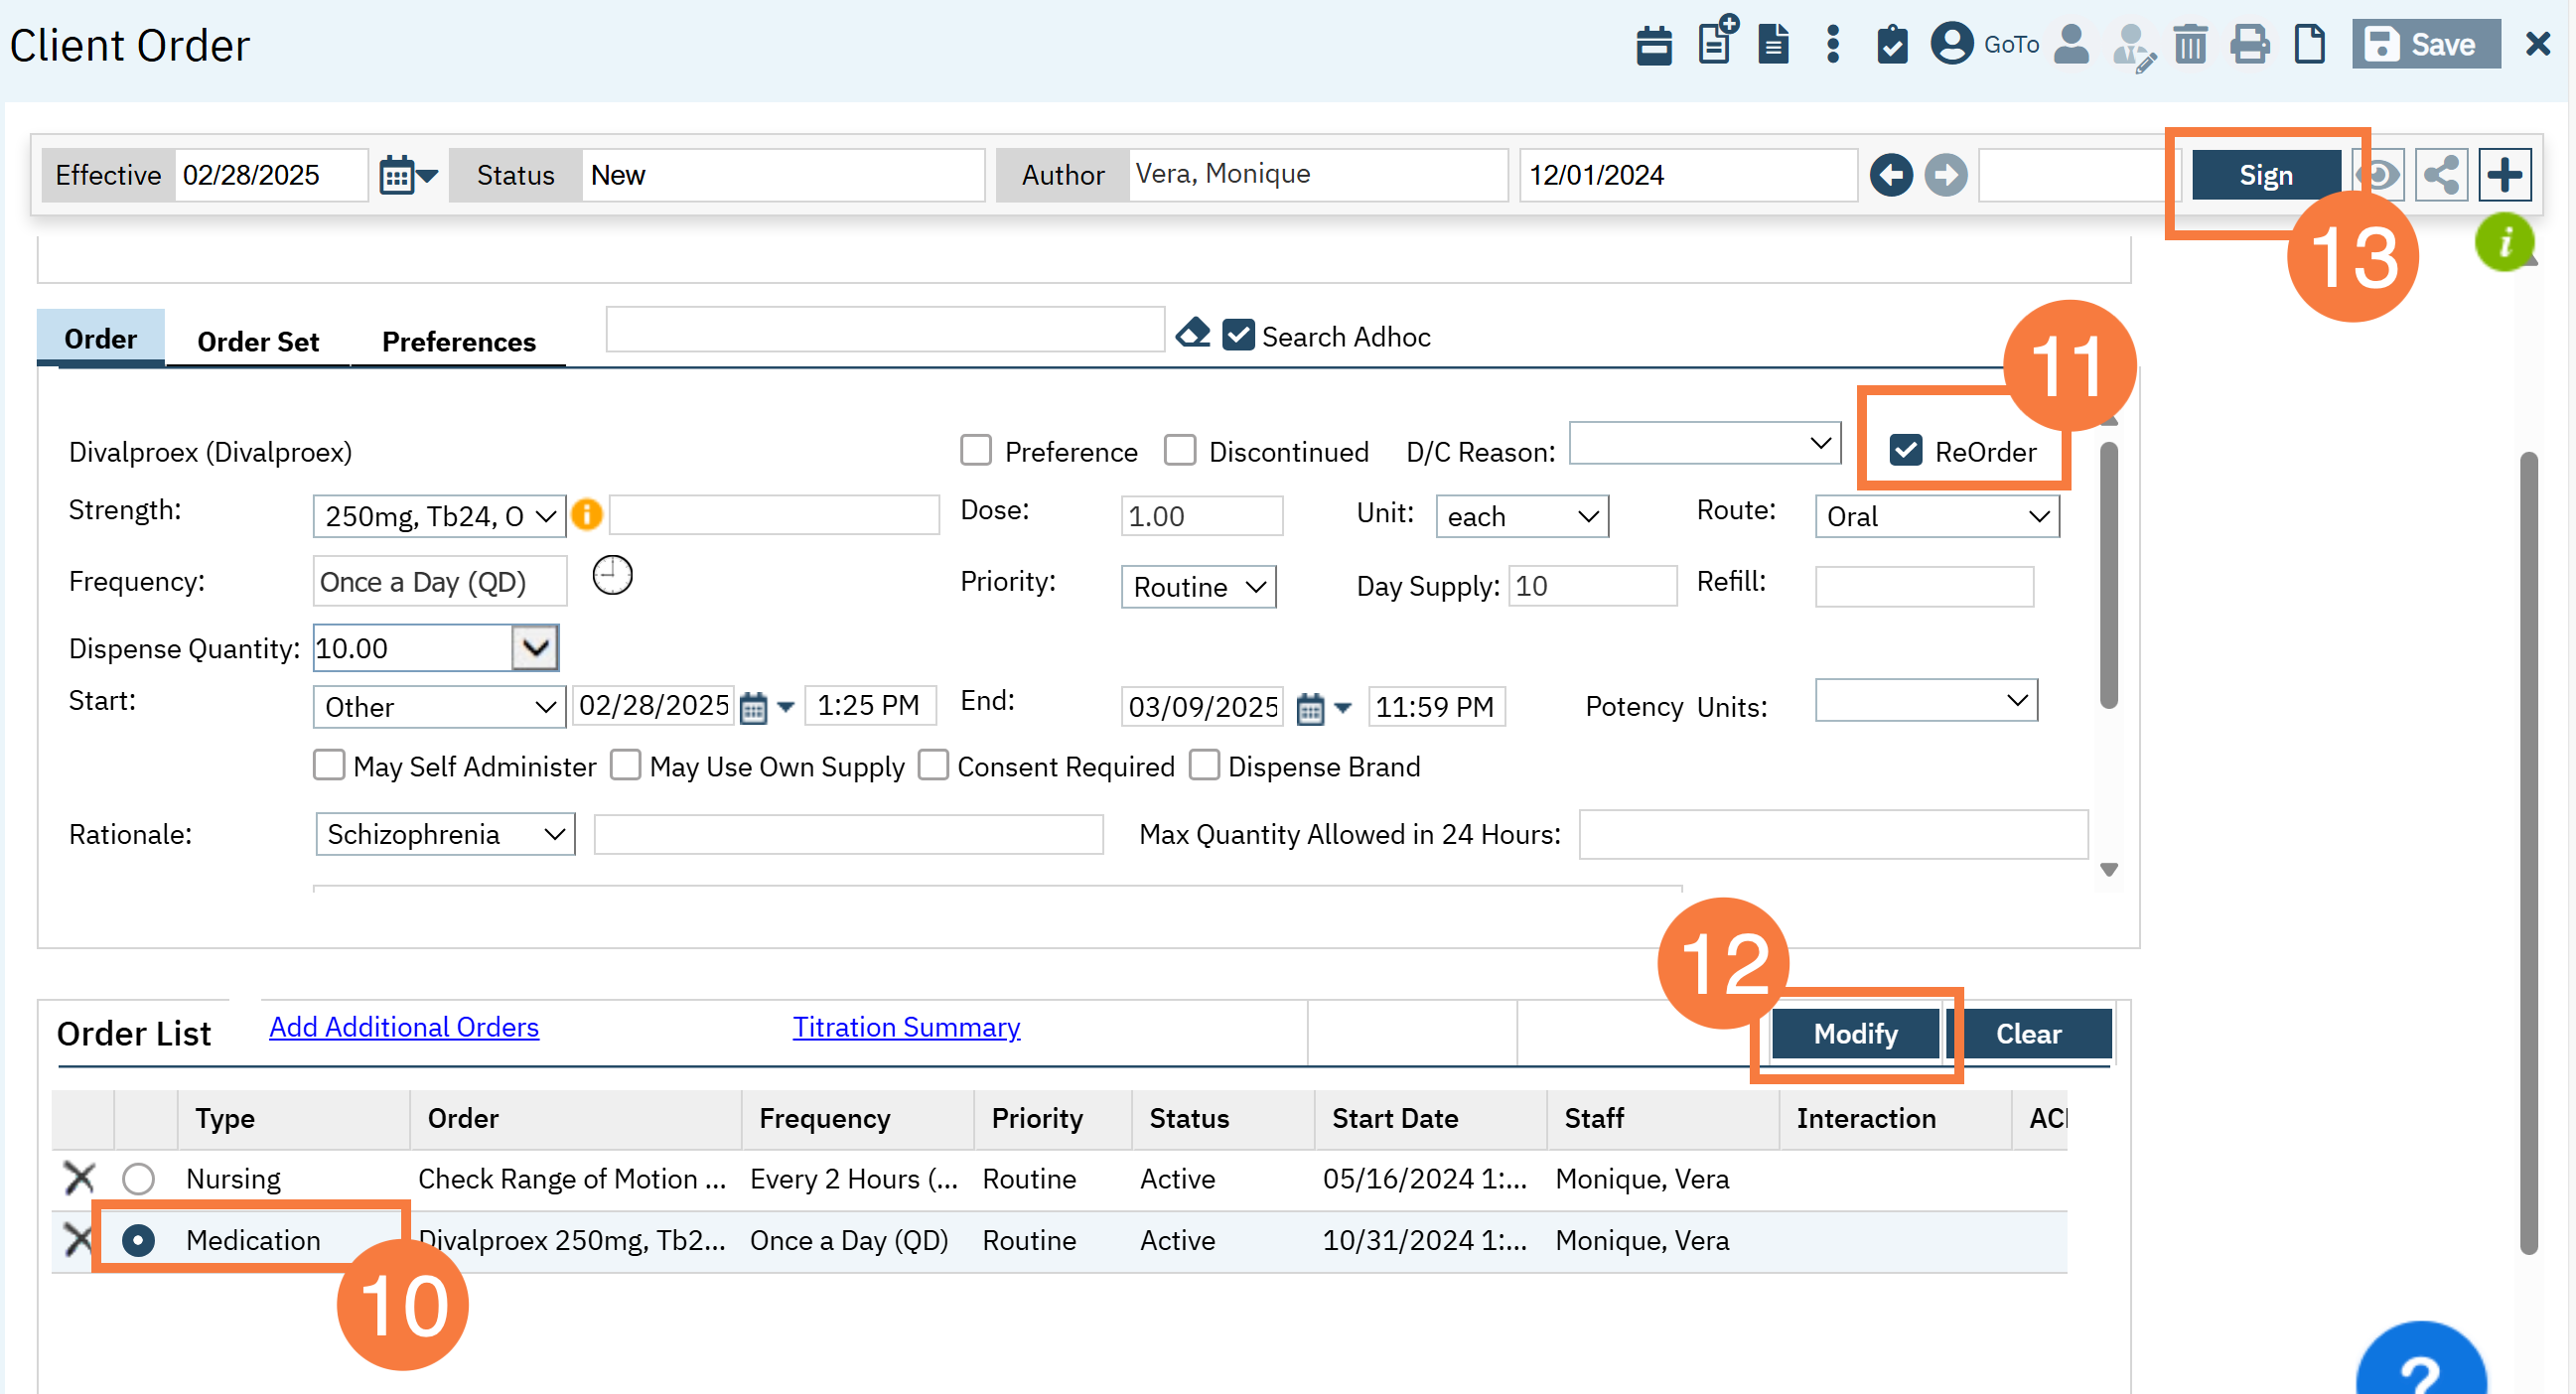The width and height of the screenshot is (2576, 1394).
Task: Click the Day Supply input field
Action: (1592, 586)
